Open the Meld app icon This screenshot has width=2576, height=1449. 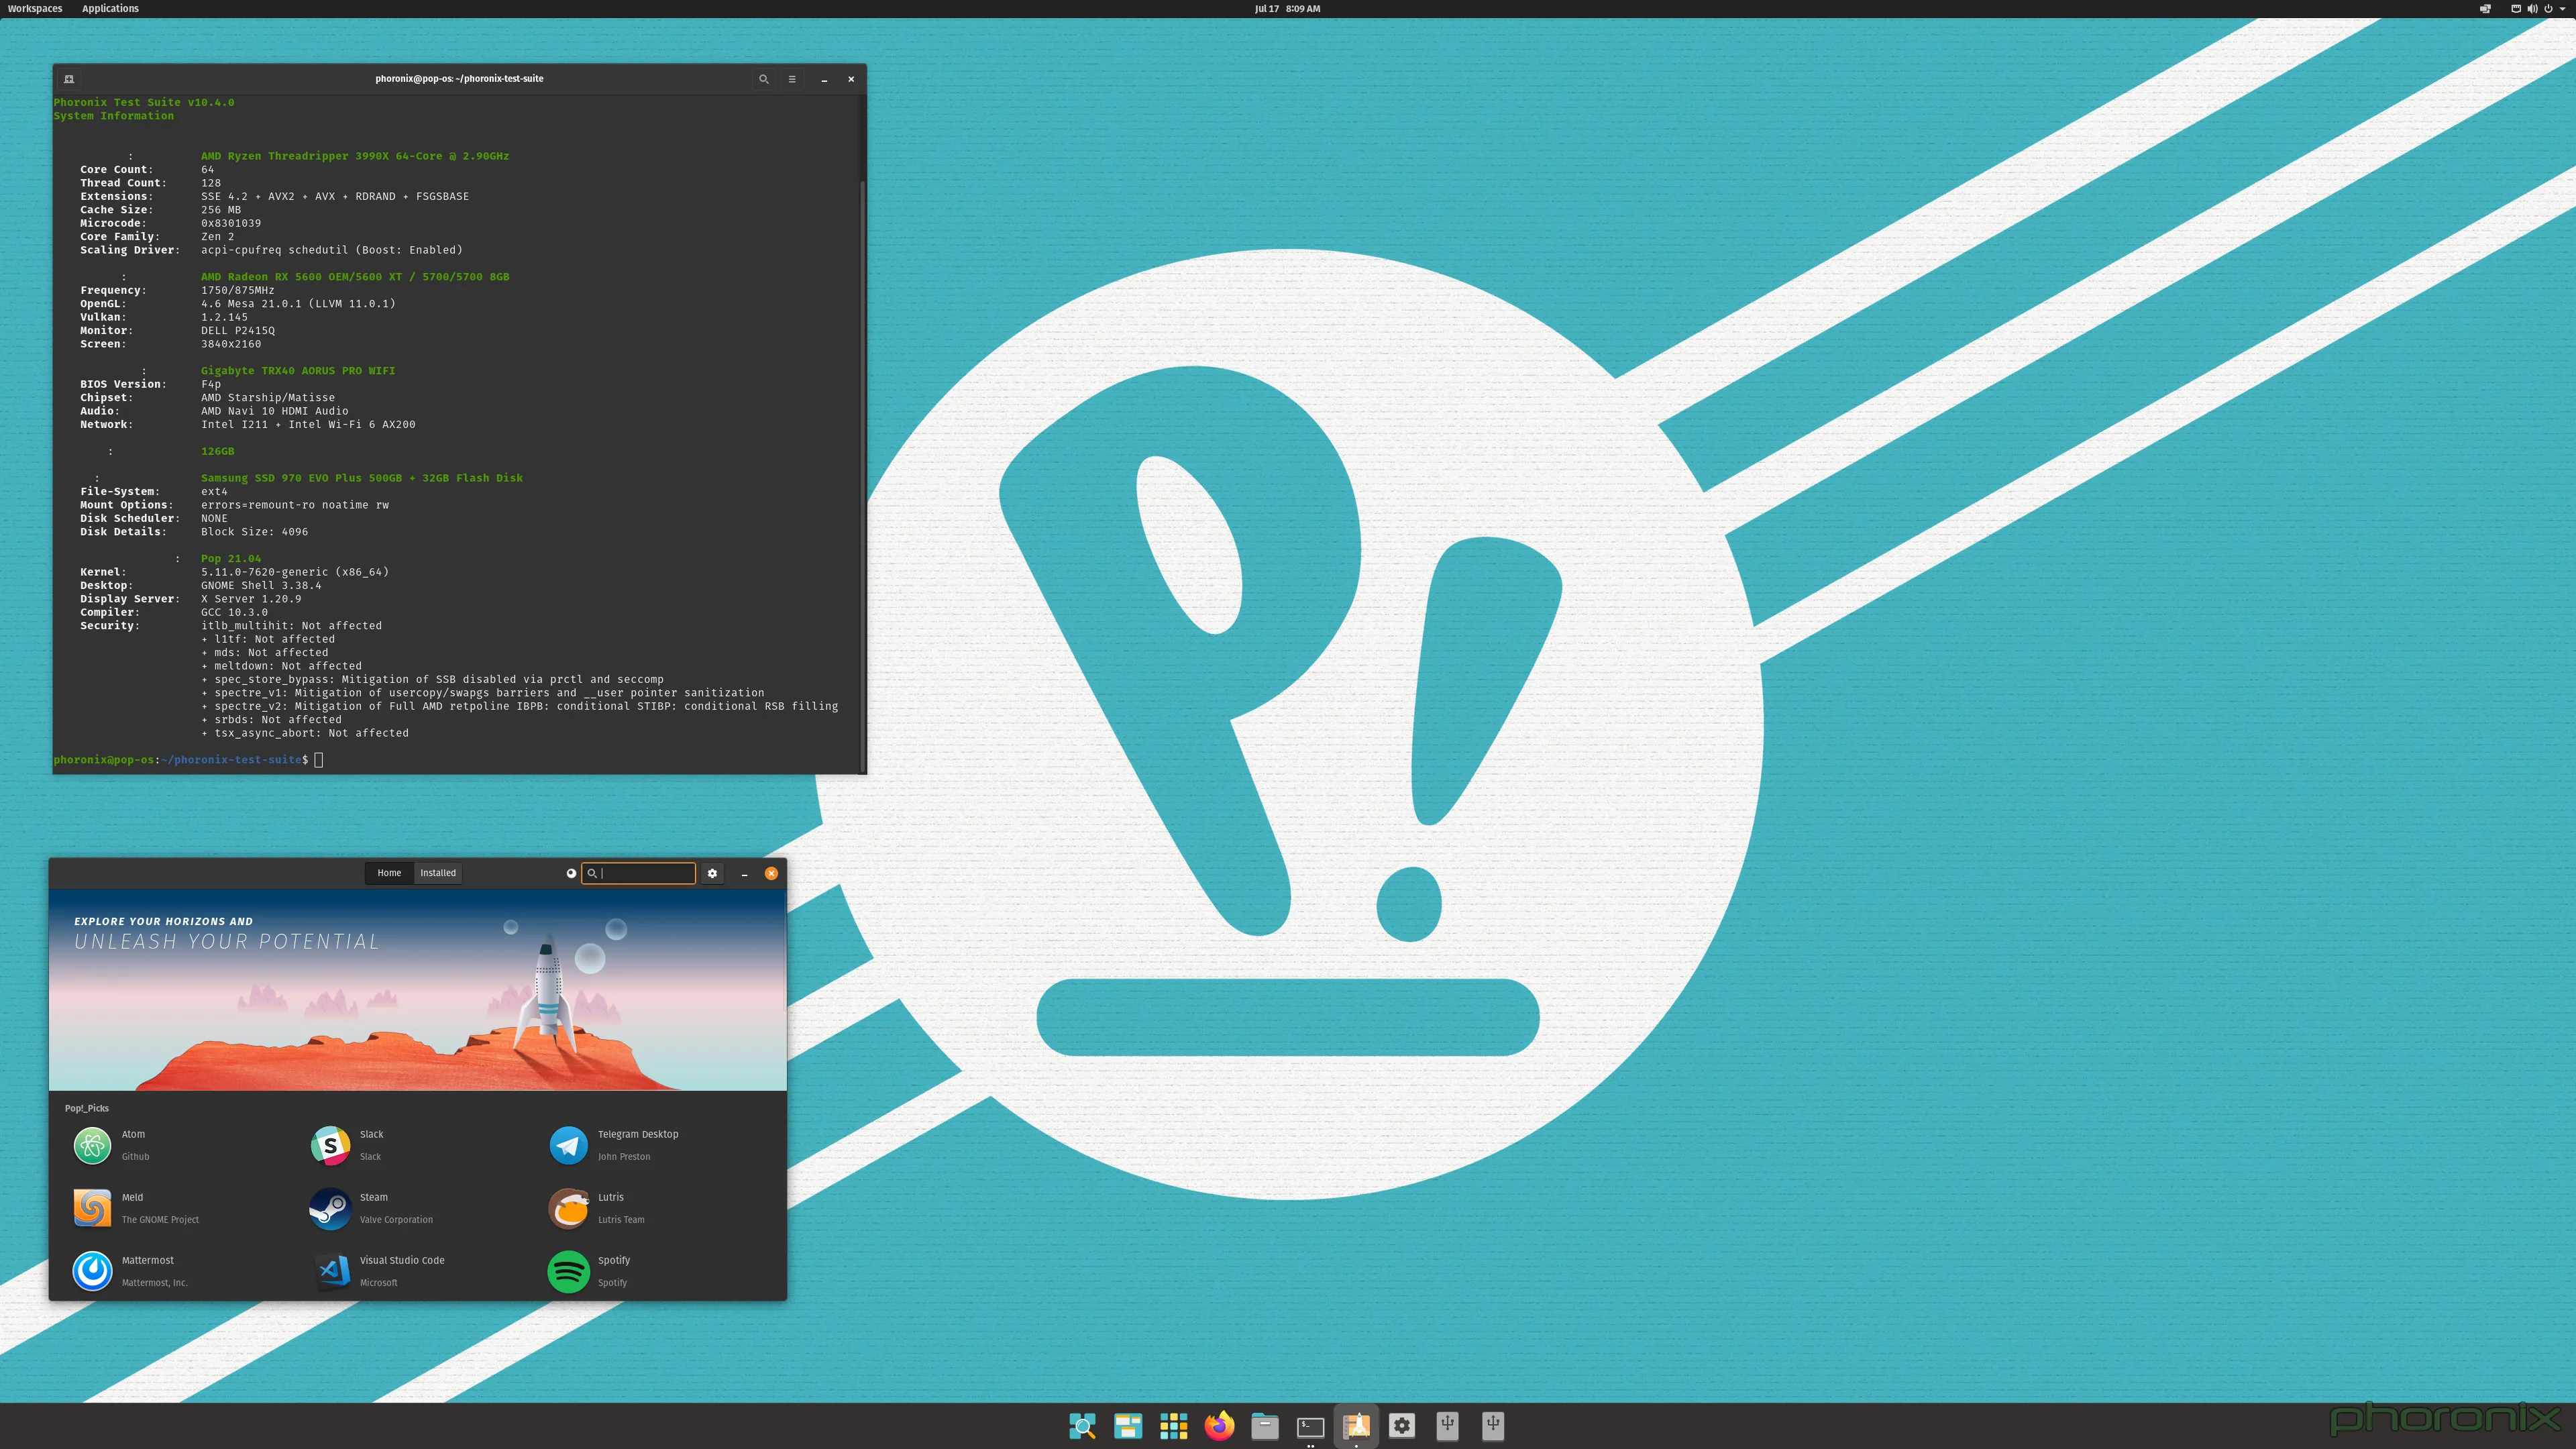[x=92, y=1208]
